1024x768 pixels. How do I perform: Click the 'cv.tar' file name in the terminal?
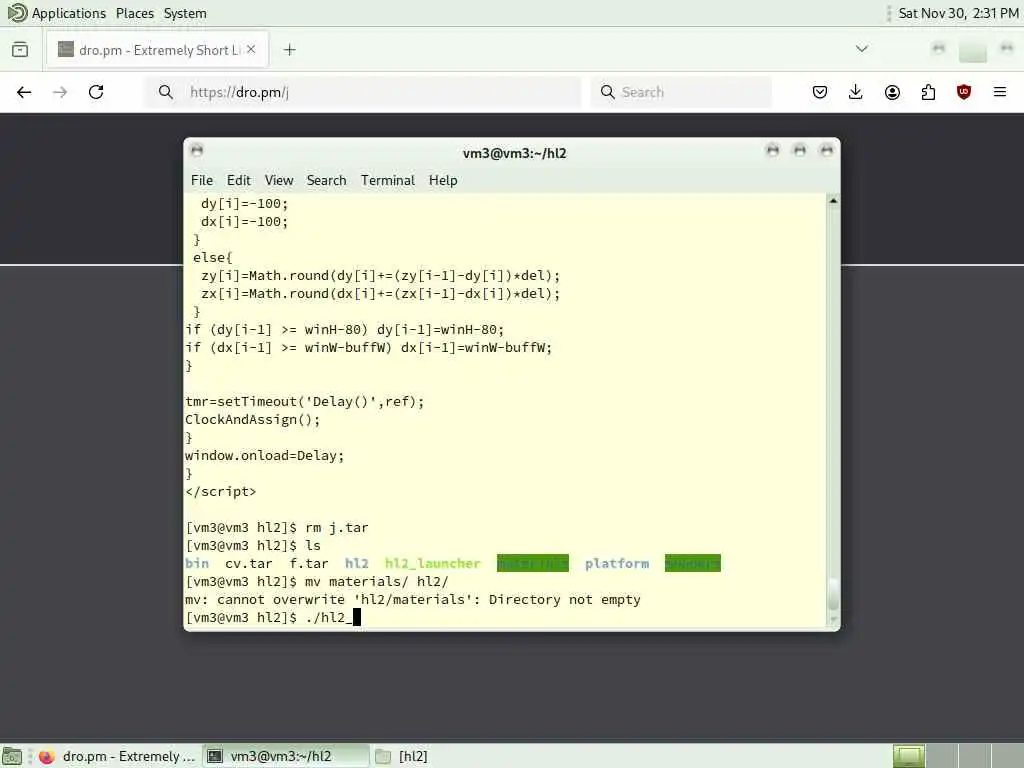[x=248, y=564]
